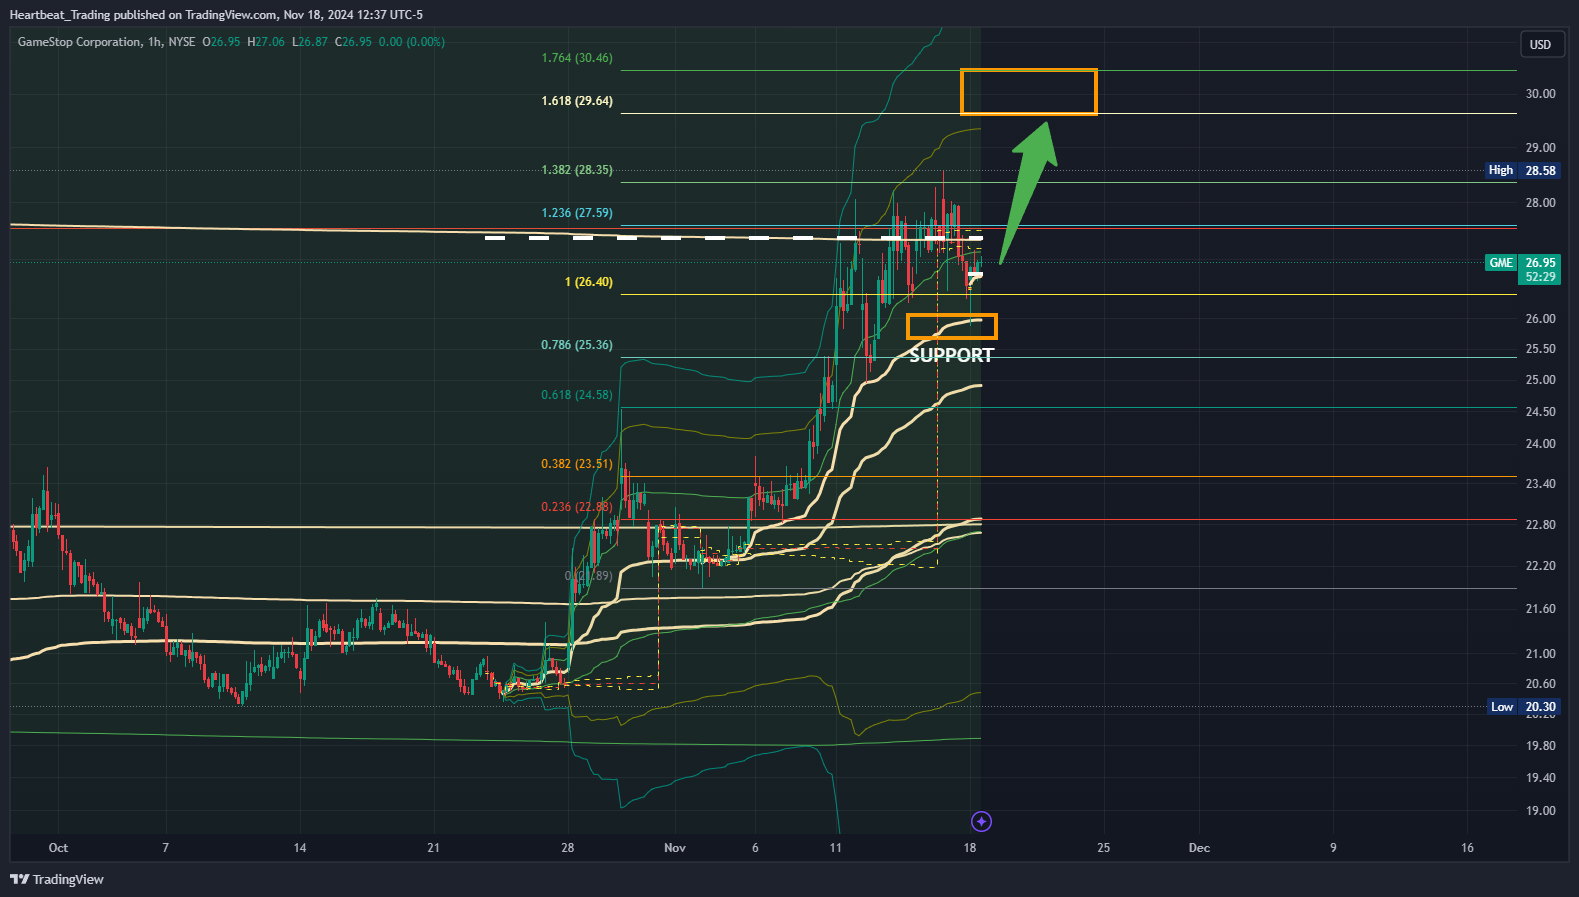
Task: Select the 1.764 (30.46) Fibonacci label
Action: coord(577,58)
